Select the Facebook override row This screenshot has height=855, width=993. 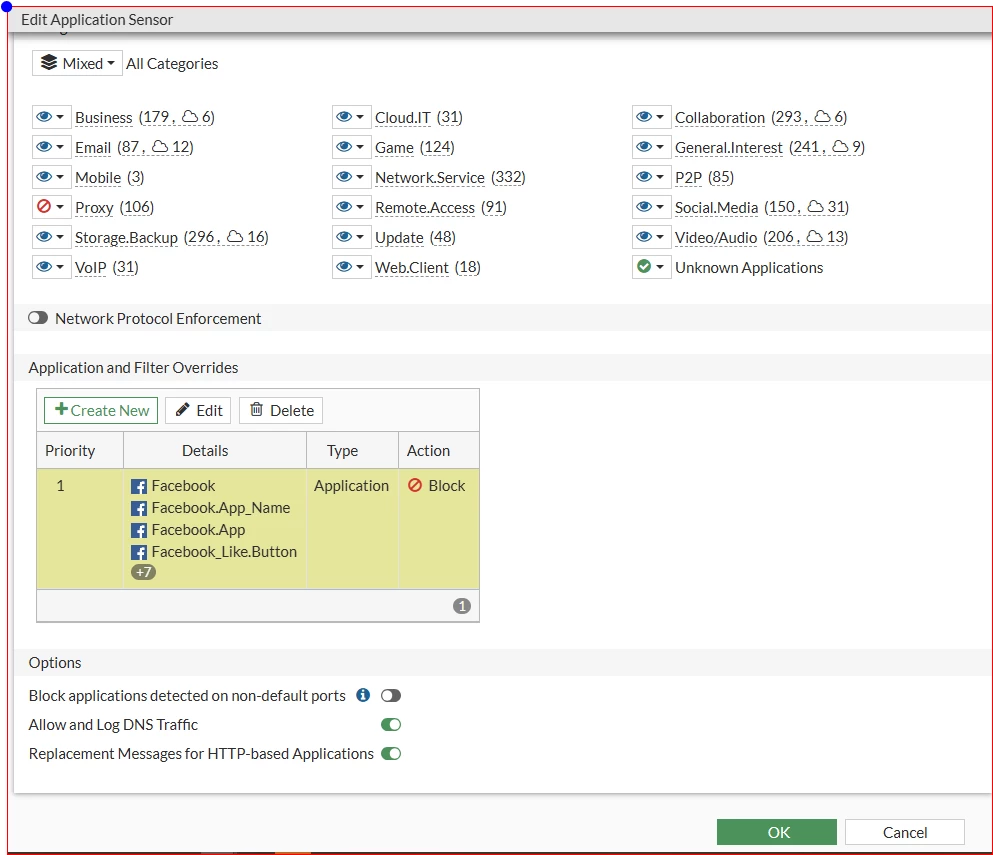tap(258, 529)
